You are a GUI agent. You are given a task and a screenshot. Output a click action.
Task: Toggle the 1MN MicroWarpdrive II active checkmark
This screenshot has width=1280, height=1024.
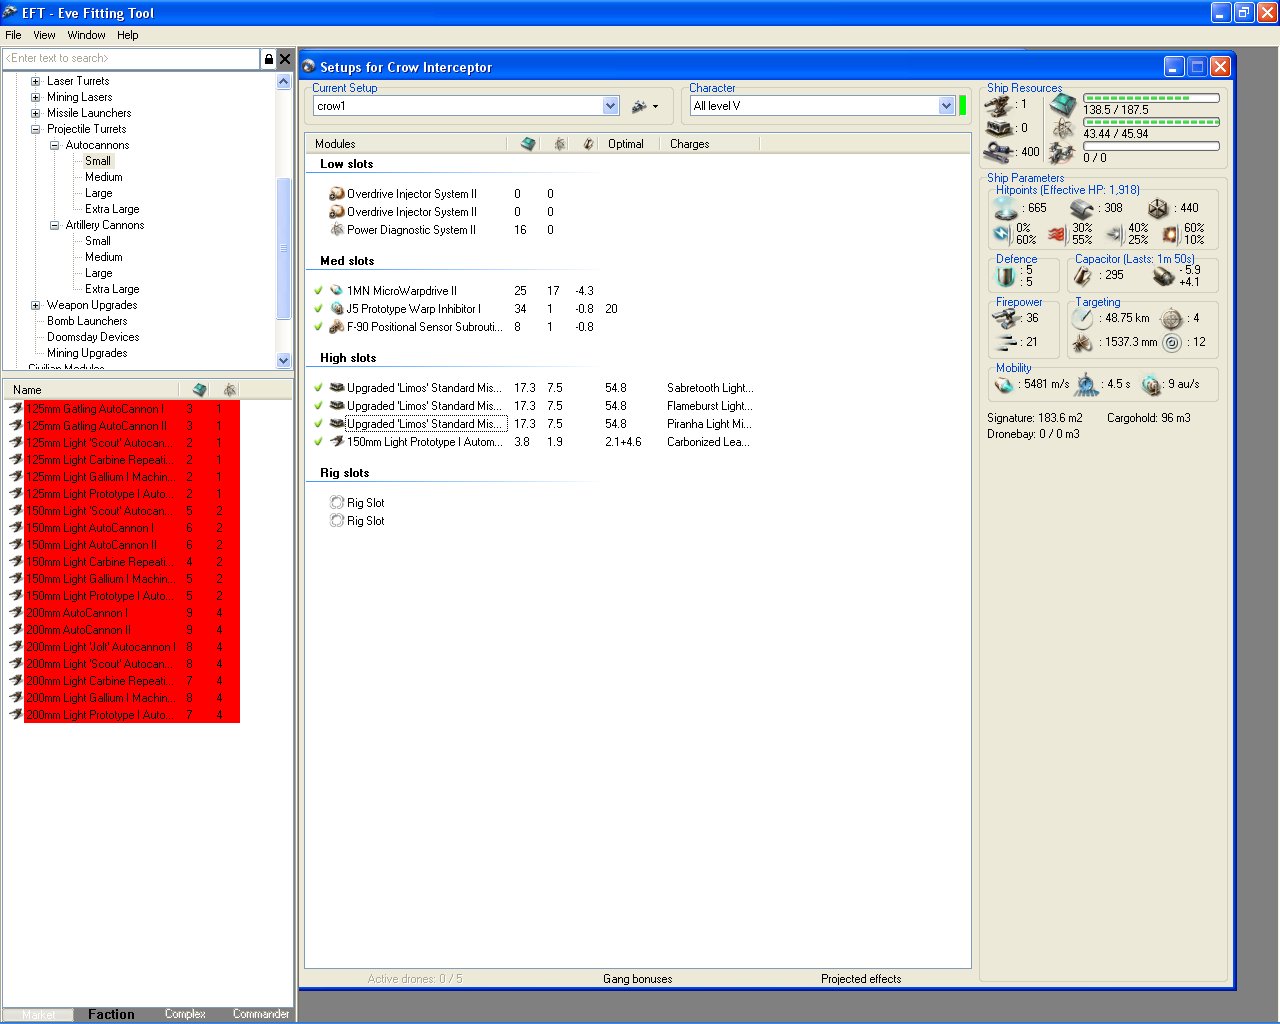[x=318, y=291]
